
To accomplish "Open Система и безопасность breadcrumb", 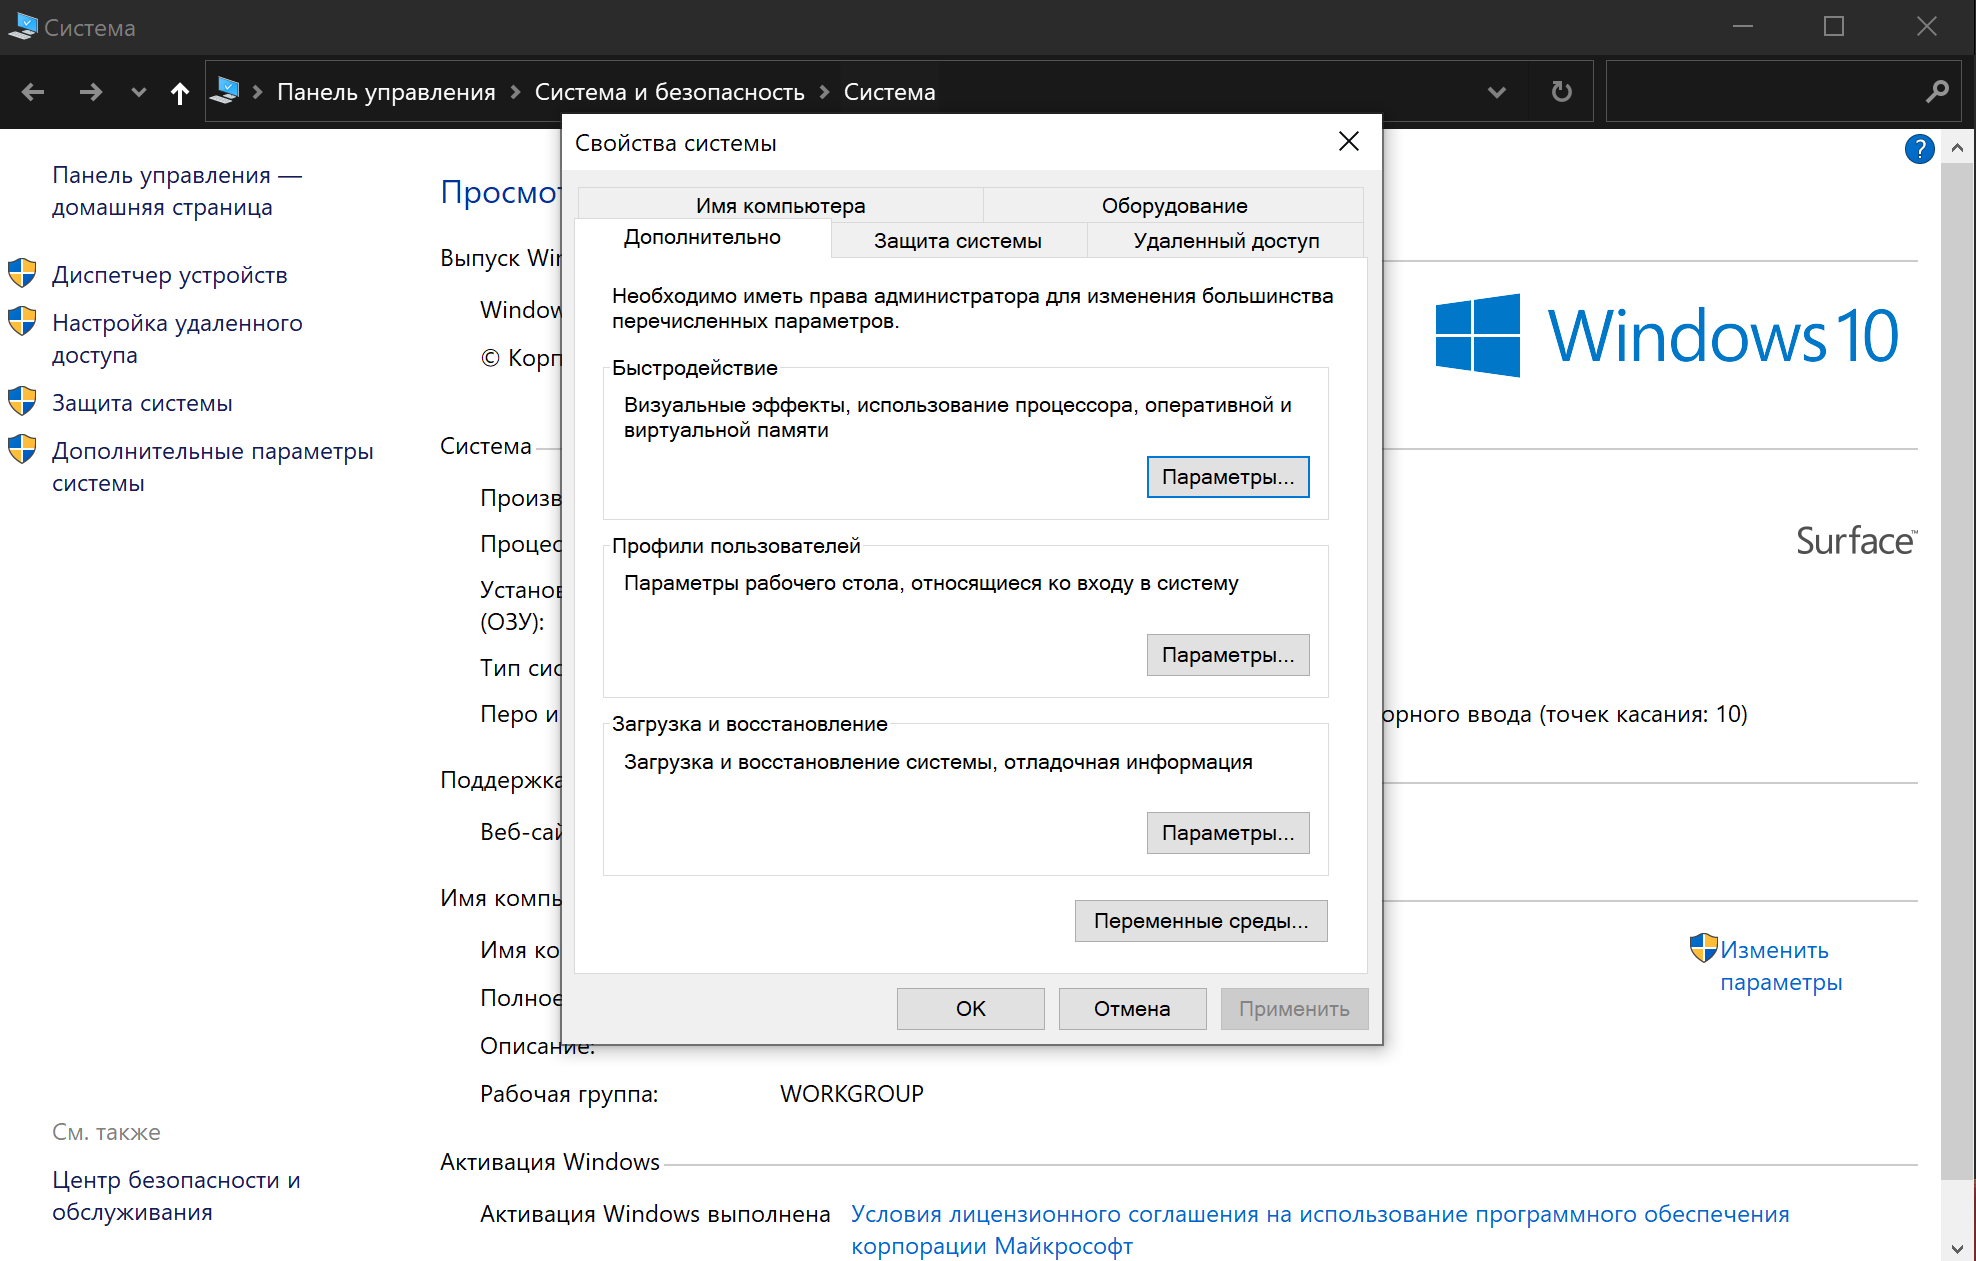I will point(670,92).
